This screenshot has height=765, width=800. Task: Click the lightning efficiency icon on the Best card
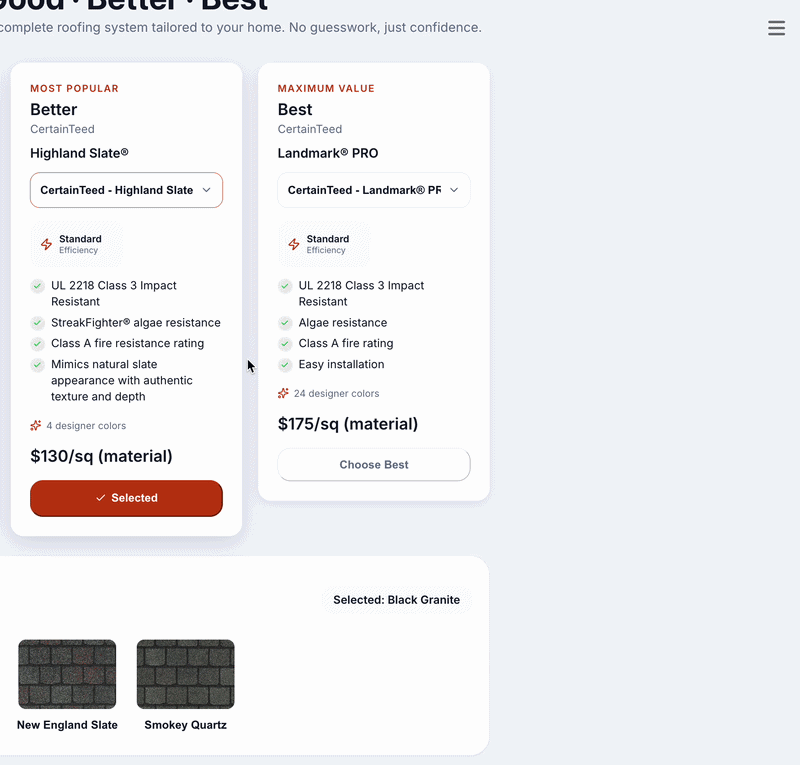point(294,244)
